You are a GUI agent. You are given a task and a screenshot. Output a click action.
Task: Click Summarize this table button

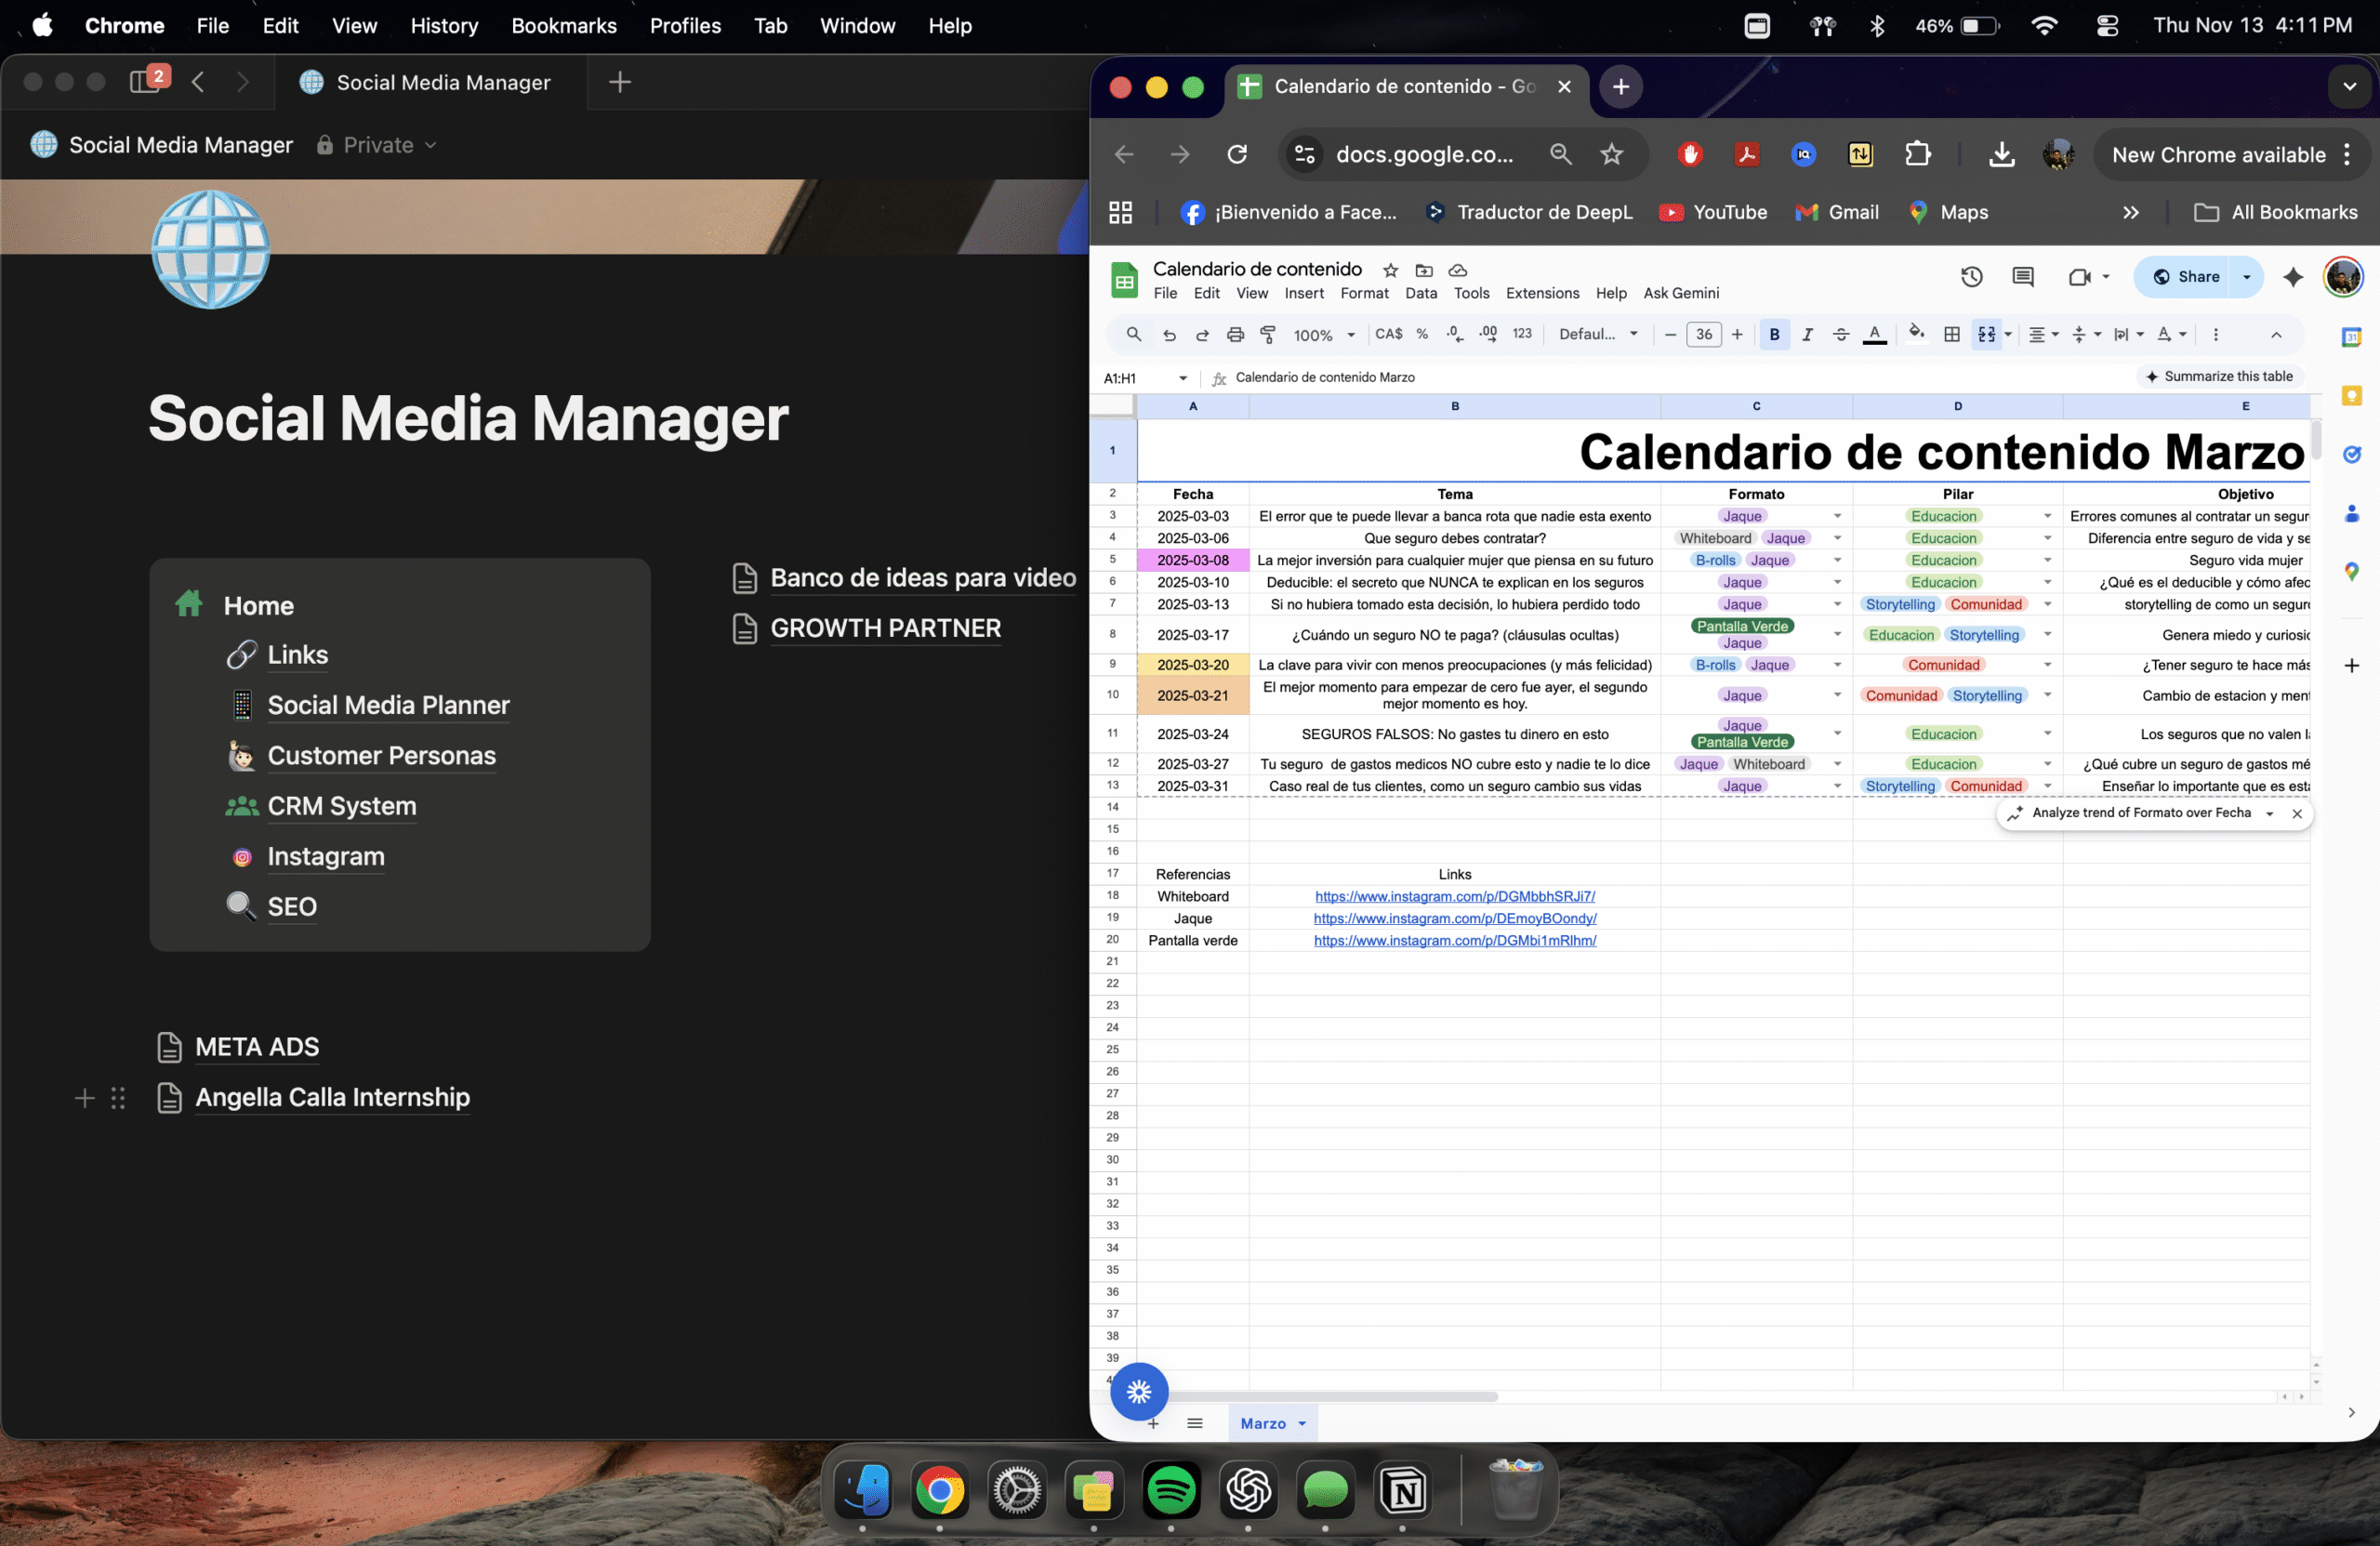pyautogui.click(x=2219, y=377)
